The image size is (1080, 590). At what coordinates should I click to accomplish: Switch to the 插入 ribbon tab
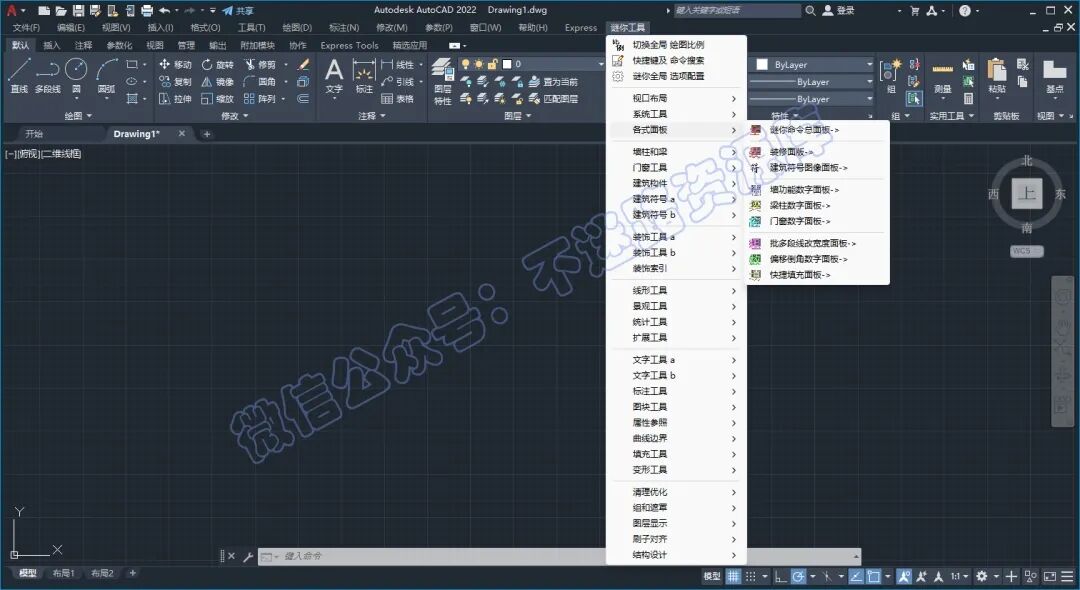(x=52, y=45)
